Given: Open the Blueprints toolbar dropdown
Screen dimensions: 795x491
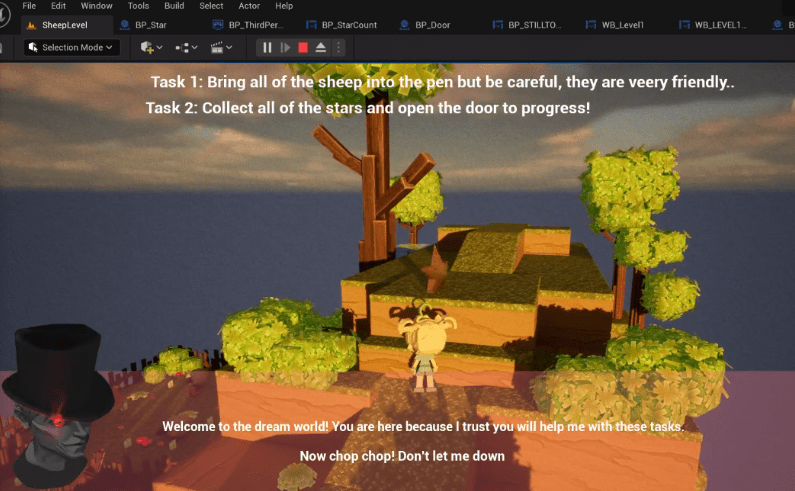Looking at the screenshot, I should (186, 47).
